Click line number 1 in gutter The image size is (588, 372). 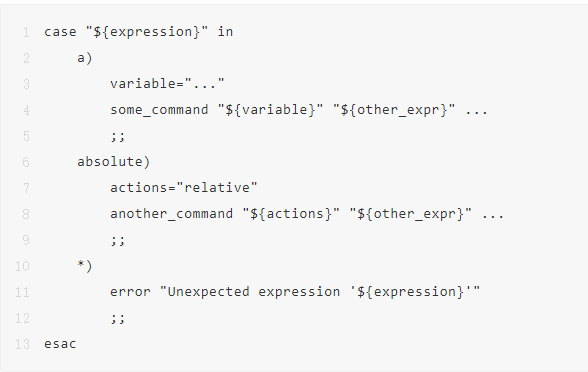coord(26,32)
